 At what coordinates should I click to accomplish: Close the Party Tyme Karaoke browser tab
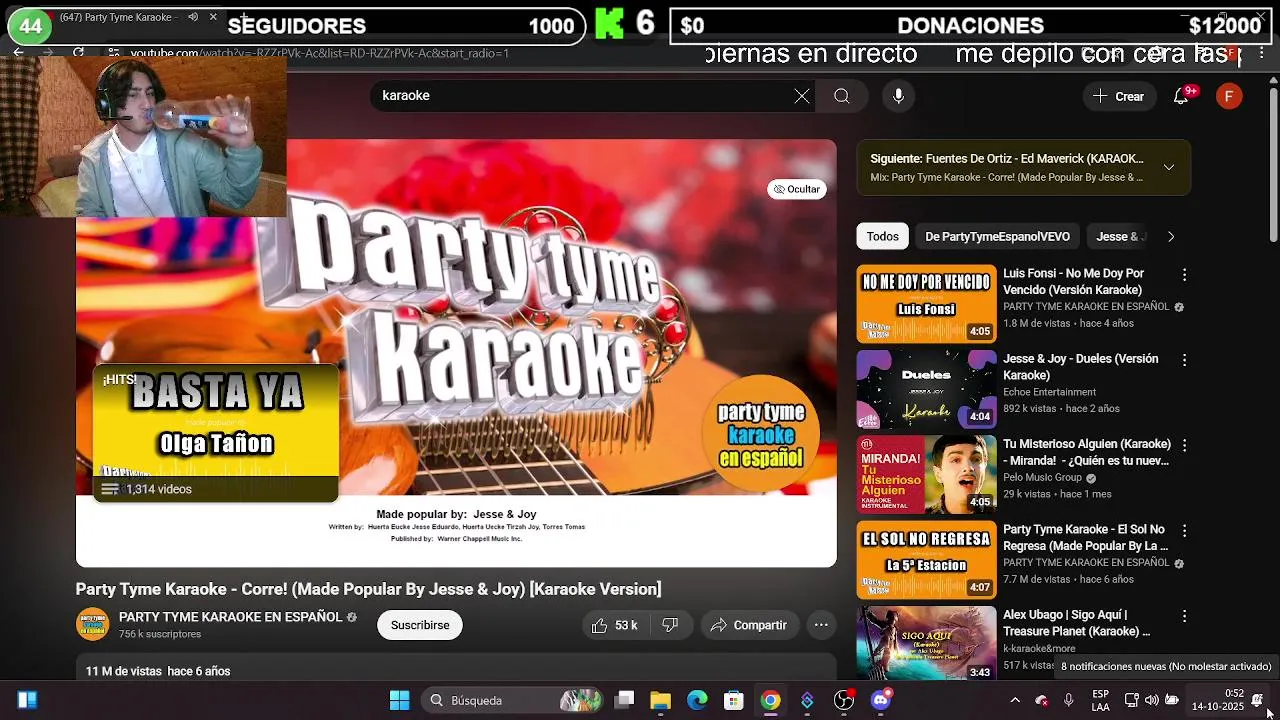pos(213,17)
